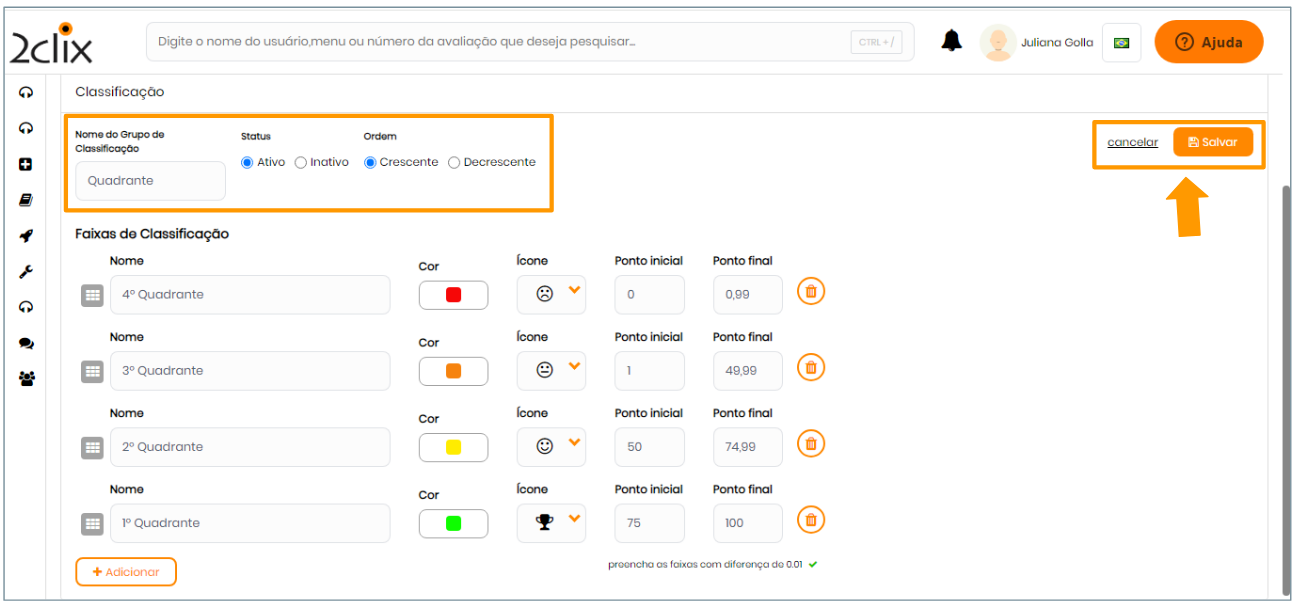Image resolution: width=1294 pixels, height=605 pixels.
Task: Click the Salvar button
Action: click(1212, 142)
